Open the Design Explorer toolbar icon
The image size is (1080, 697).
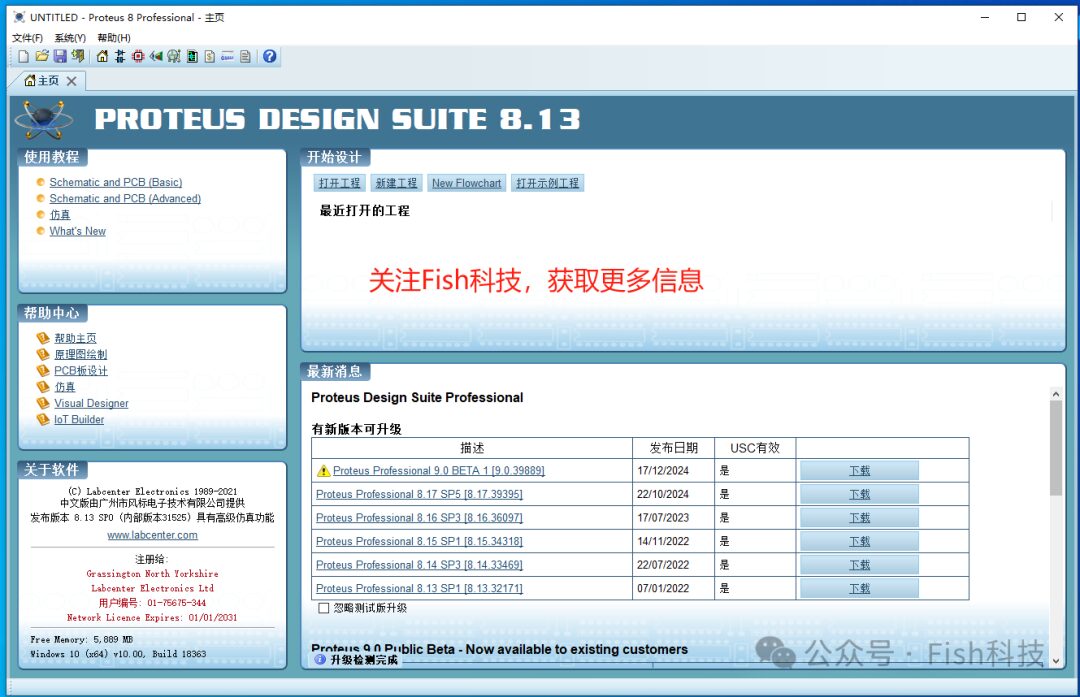(192, 56)
